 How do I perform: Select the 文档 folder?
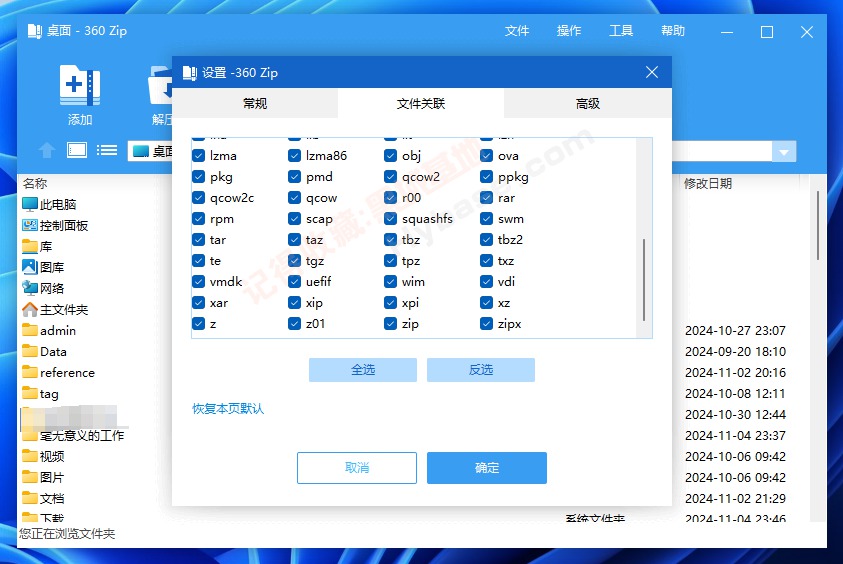click(43, 498)
